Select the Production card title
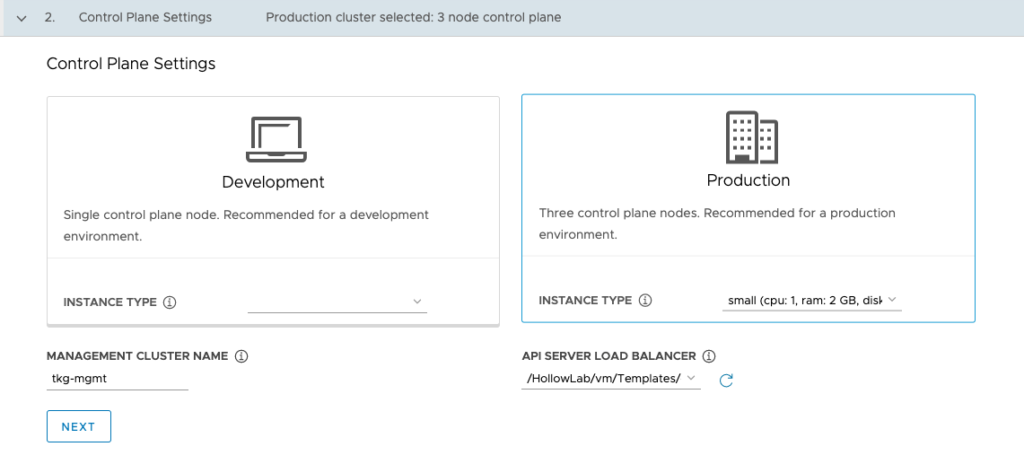1024x464 pixels. click(748, 180)
